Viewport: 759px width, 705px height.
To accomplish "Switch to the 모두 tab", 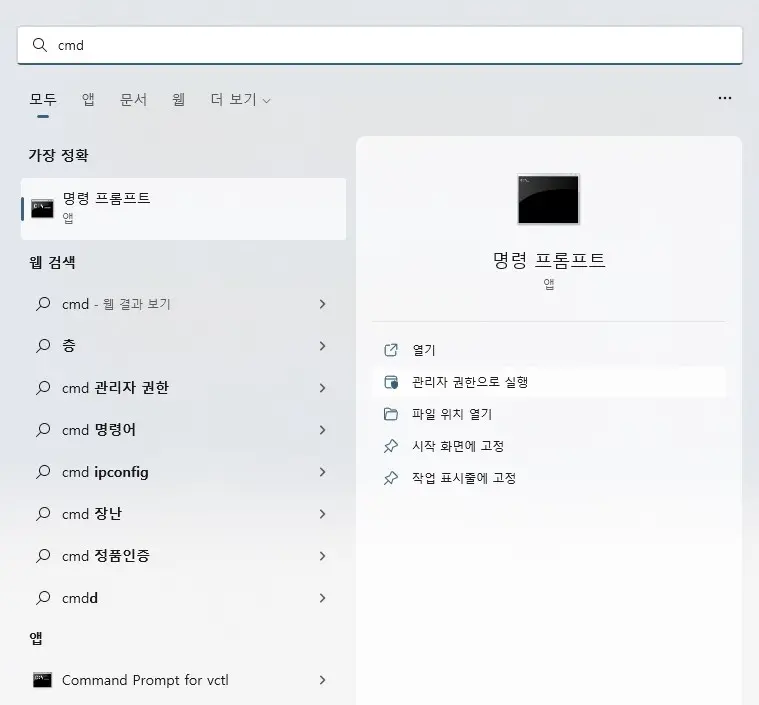I will (43, 99).
